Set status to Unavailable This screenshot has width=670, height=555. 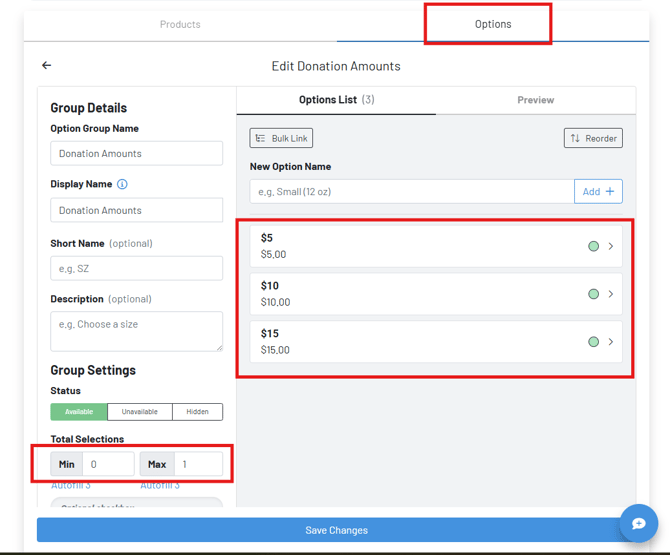click(x=139, y=412)
